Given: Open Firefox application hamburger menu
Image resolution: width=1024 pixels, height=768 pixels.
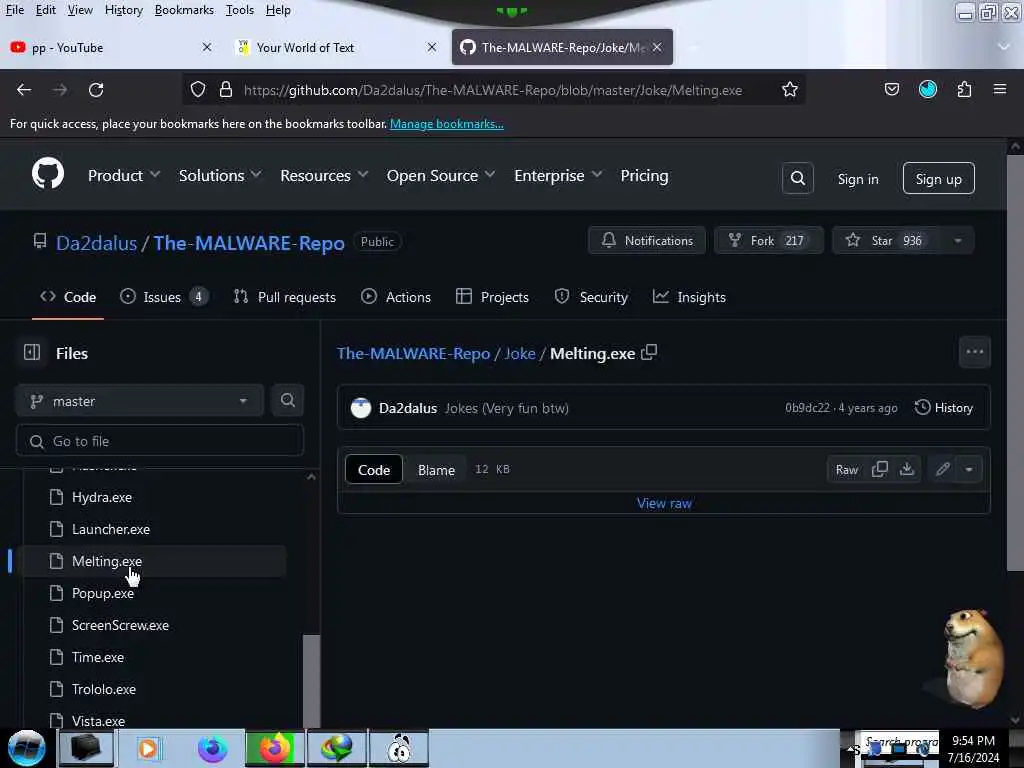Looking at the screenshot, I should click(x=999, y=89).
